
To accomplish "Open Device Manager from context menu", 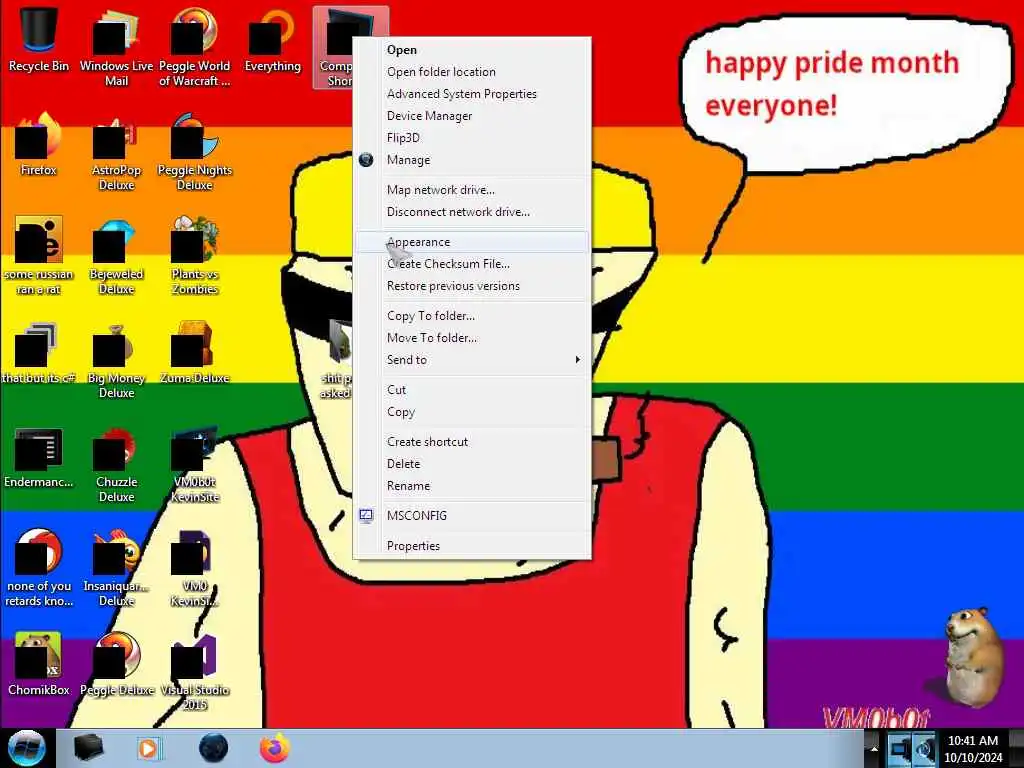I will point(472,116).
